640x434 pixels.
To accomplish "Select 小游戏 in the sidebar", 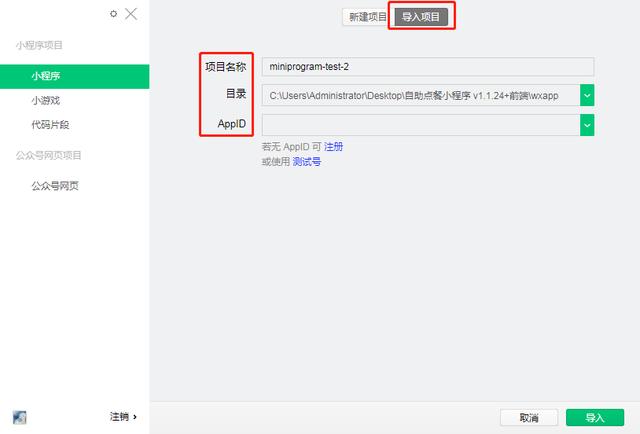I will pos(46,100).
